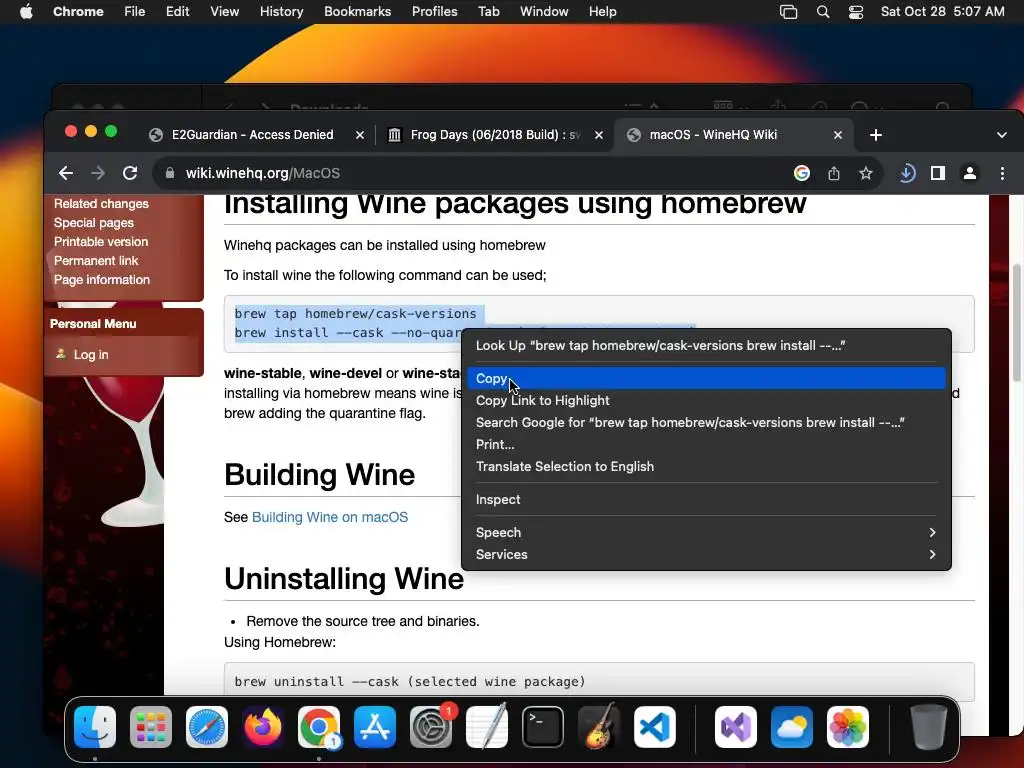Open Trash from the Dock
The height and width of the screenshot is (768, 1024).
[929, 727]
